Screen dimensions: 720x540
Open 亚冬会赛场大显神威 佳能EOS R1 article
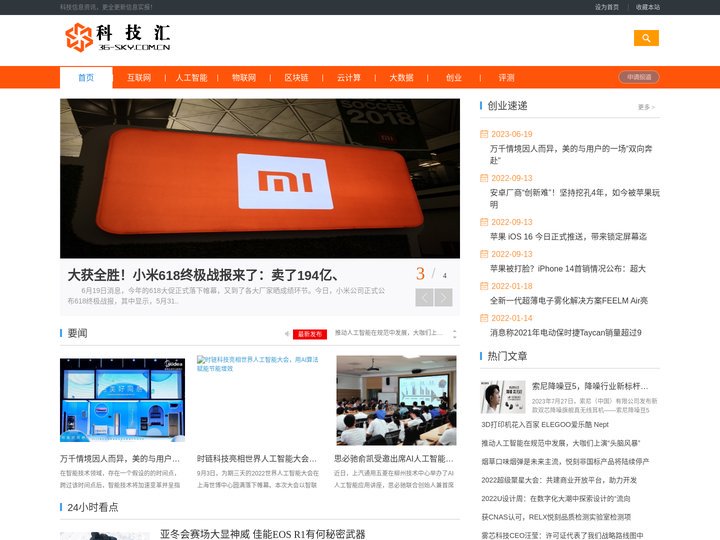point(263,534)
